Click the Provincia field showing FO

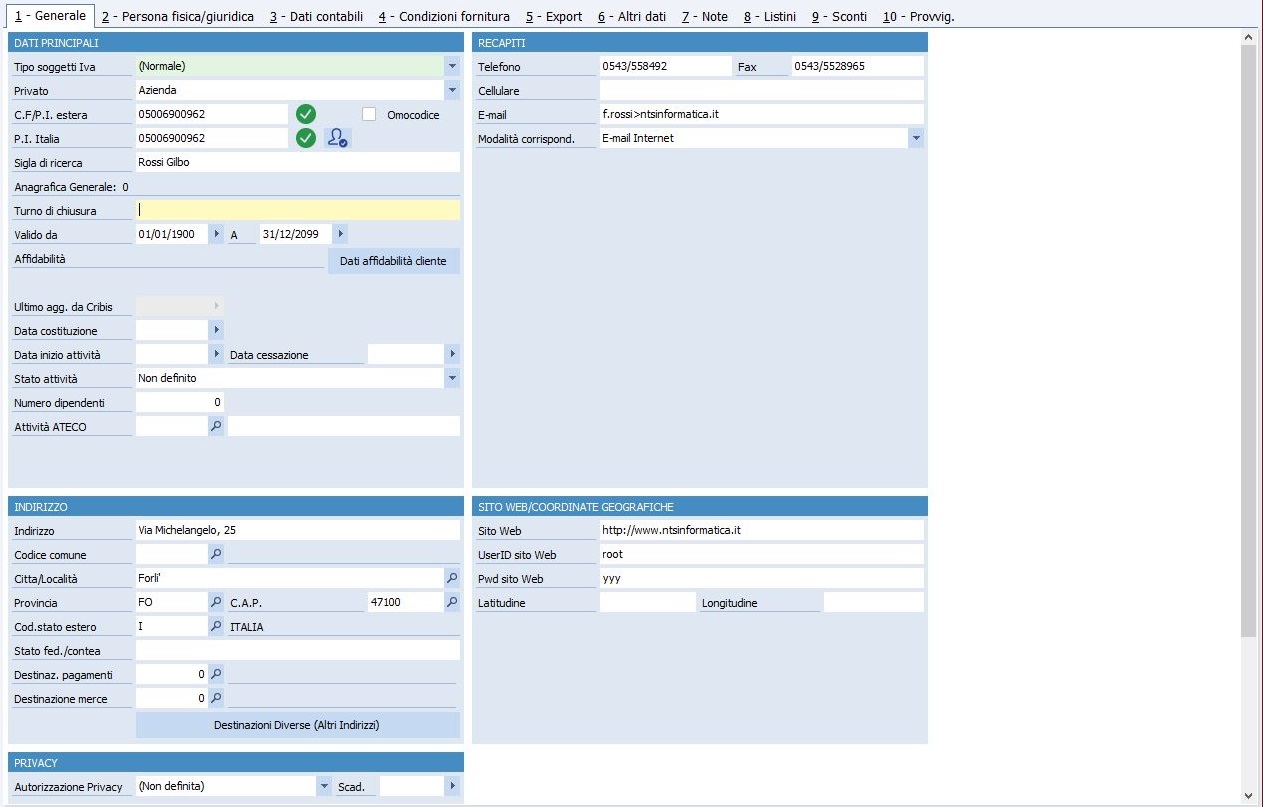coord(172,602)
